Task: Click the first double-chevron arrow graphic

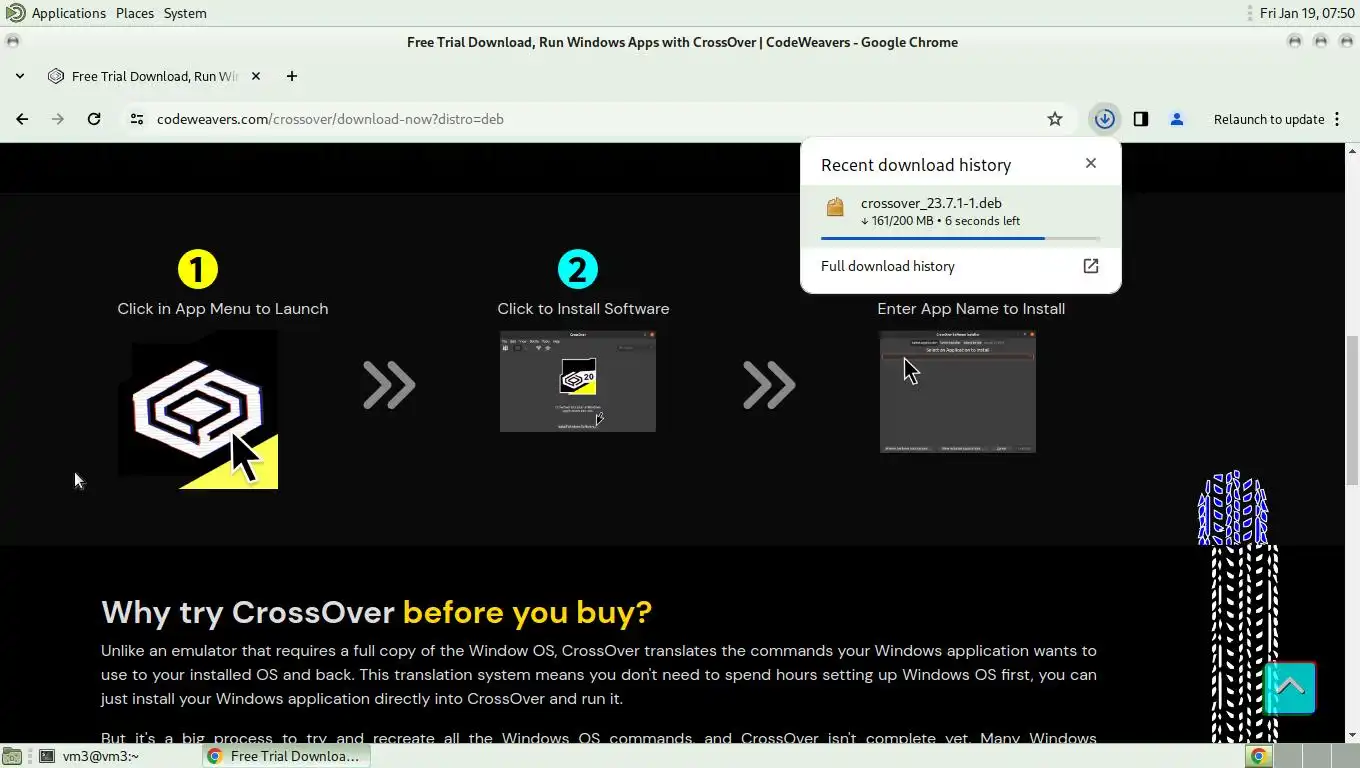Action: click(389, 385)
